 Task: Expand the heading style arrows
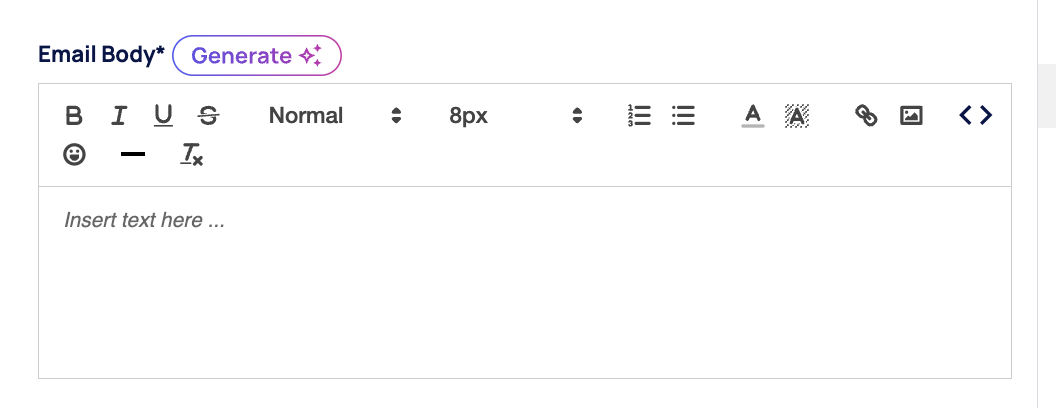(396, 116)
